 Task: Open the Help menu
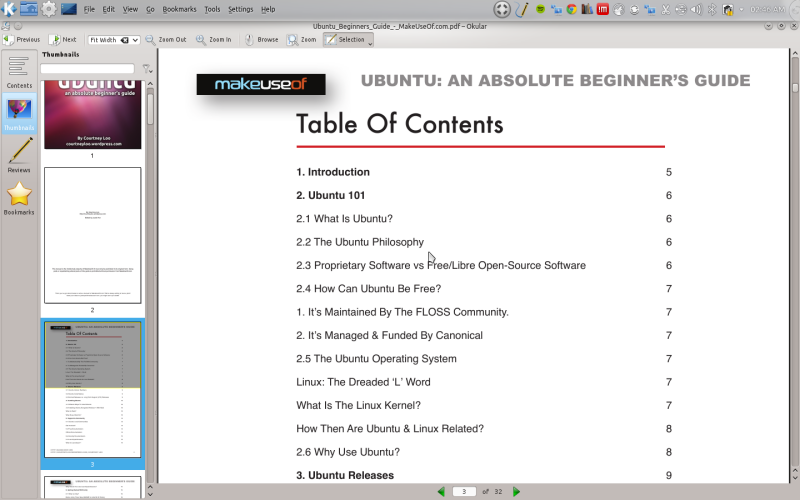(268, 9)
